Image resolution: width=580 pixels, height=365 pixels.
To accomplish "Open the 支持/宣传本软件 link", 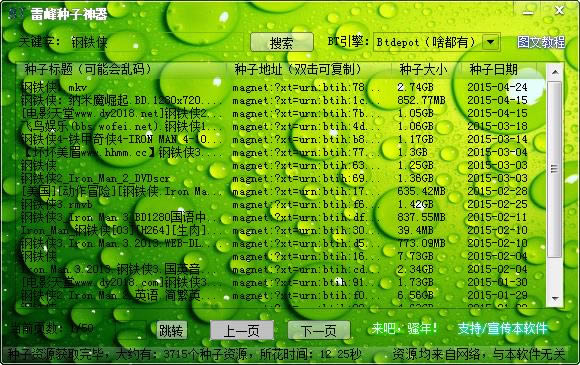I will click(x=502, y=328).
